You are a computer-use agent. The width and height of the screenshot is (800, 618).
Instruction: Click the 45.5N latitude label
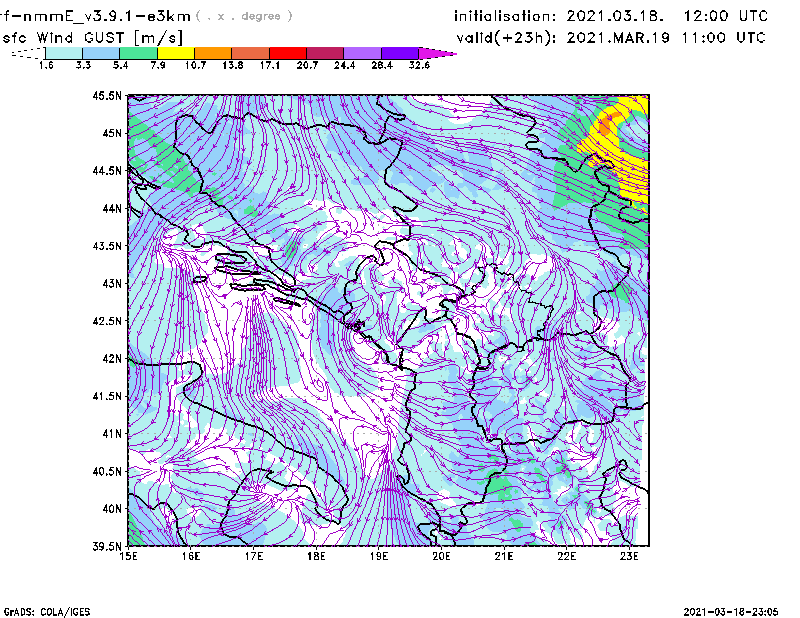point(107,95)
